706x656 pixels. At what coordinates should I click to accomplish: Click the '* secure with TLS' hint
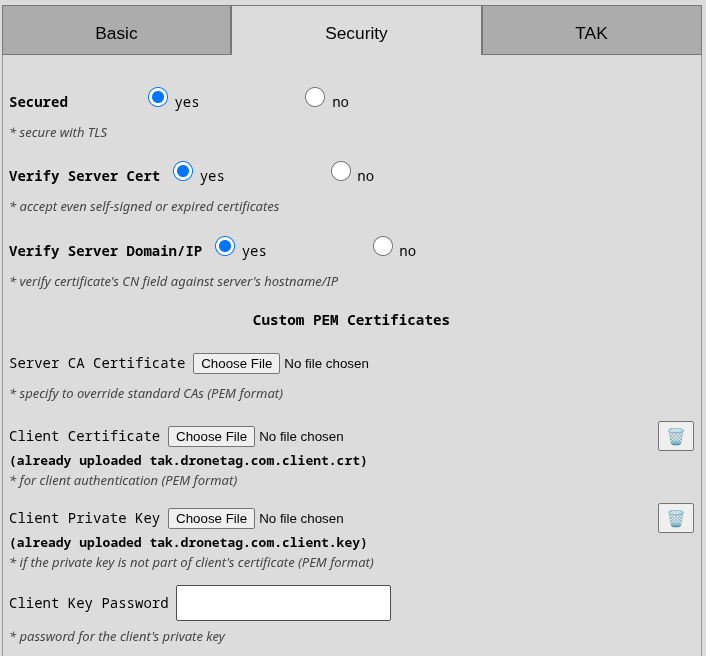tap(58, 132)
